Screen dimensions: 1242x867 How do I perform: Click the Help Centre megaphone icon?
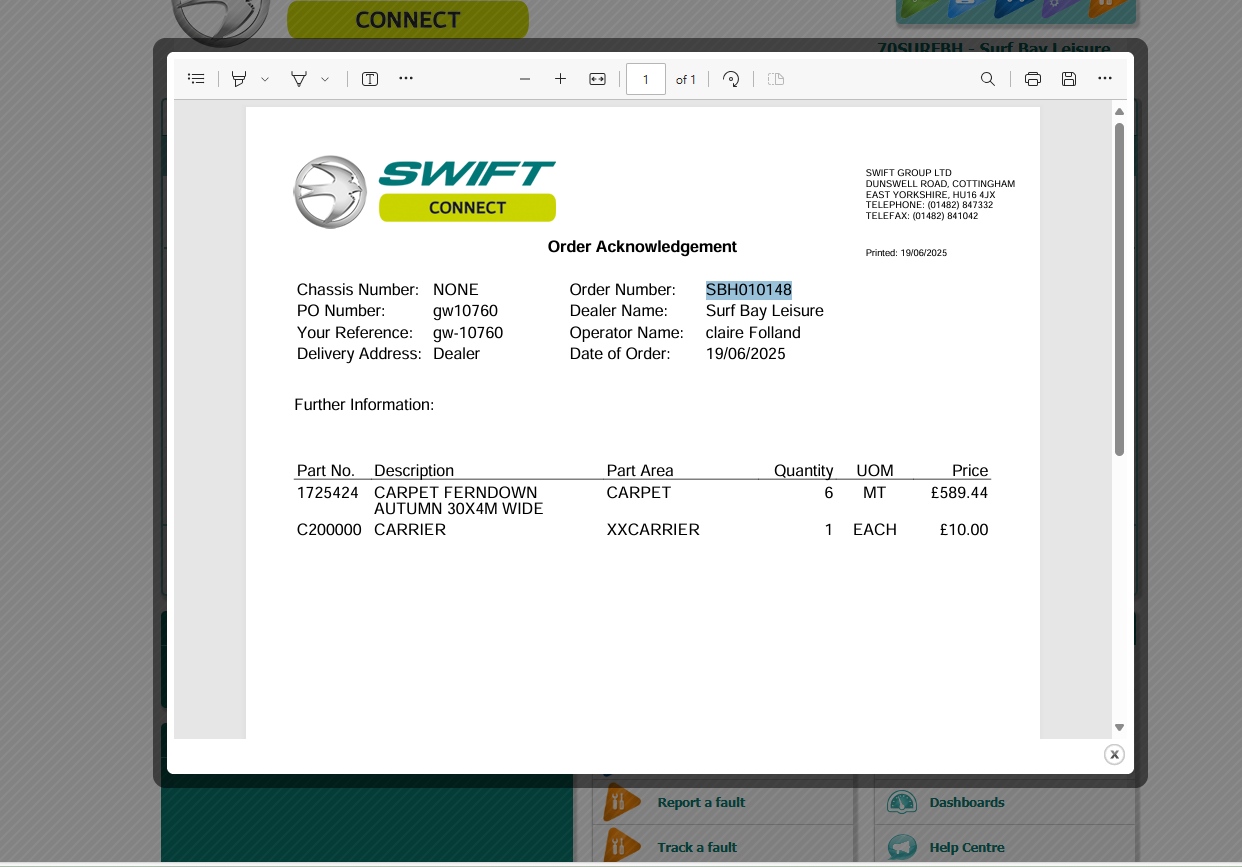(x=902, y=847)
